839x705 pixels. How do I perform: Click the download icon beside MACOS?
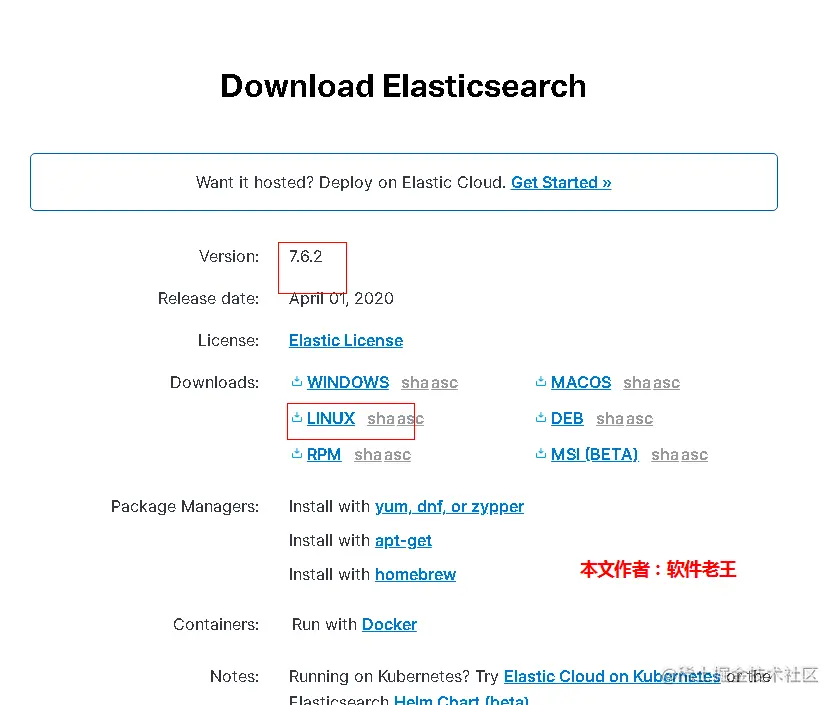click(x=541, y=382)
